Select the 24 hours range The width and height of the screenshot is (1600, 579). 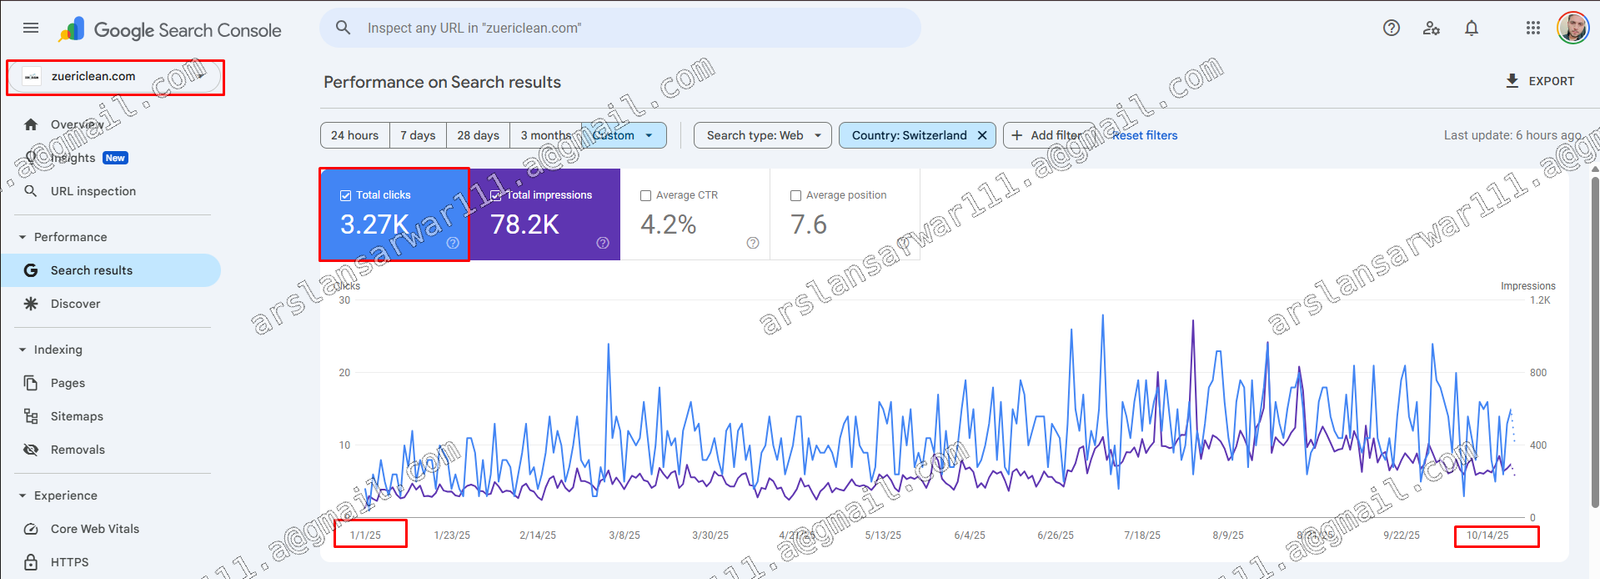[355, 135]
